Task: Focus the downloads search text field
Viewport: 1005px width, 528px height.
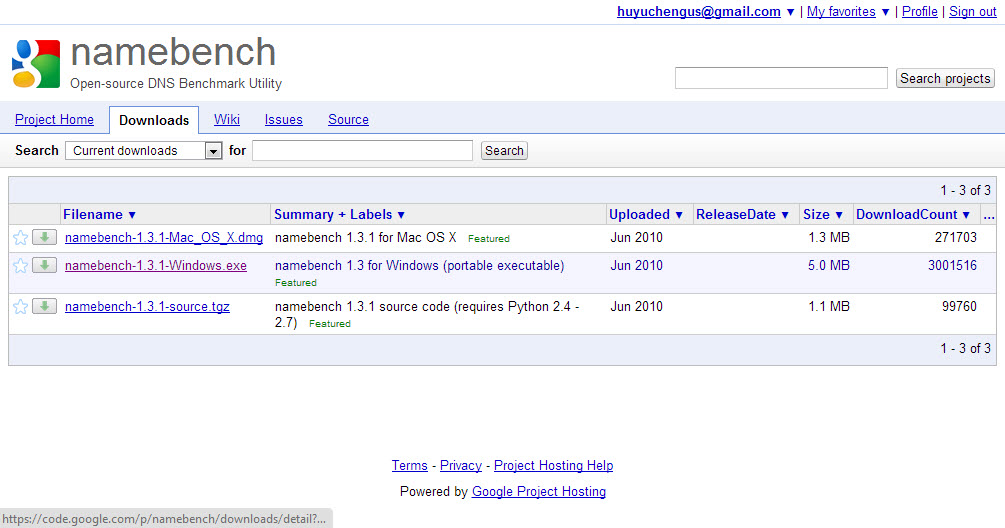Action: pyautogui.click(x=362, y=151)
